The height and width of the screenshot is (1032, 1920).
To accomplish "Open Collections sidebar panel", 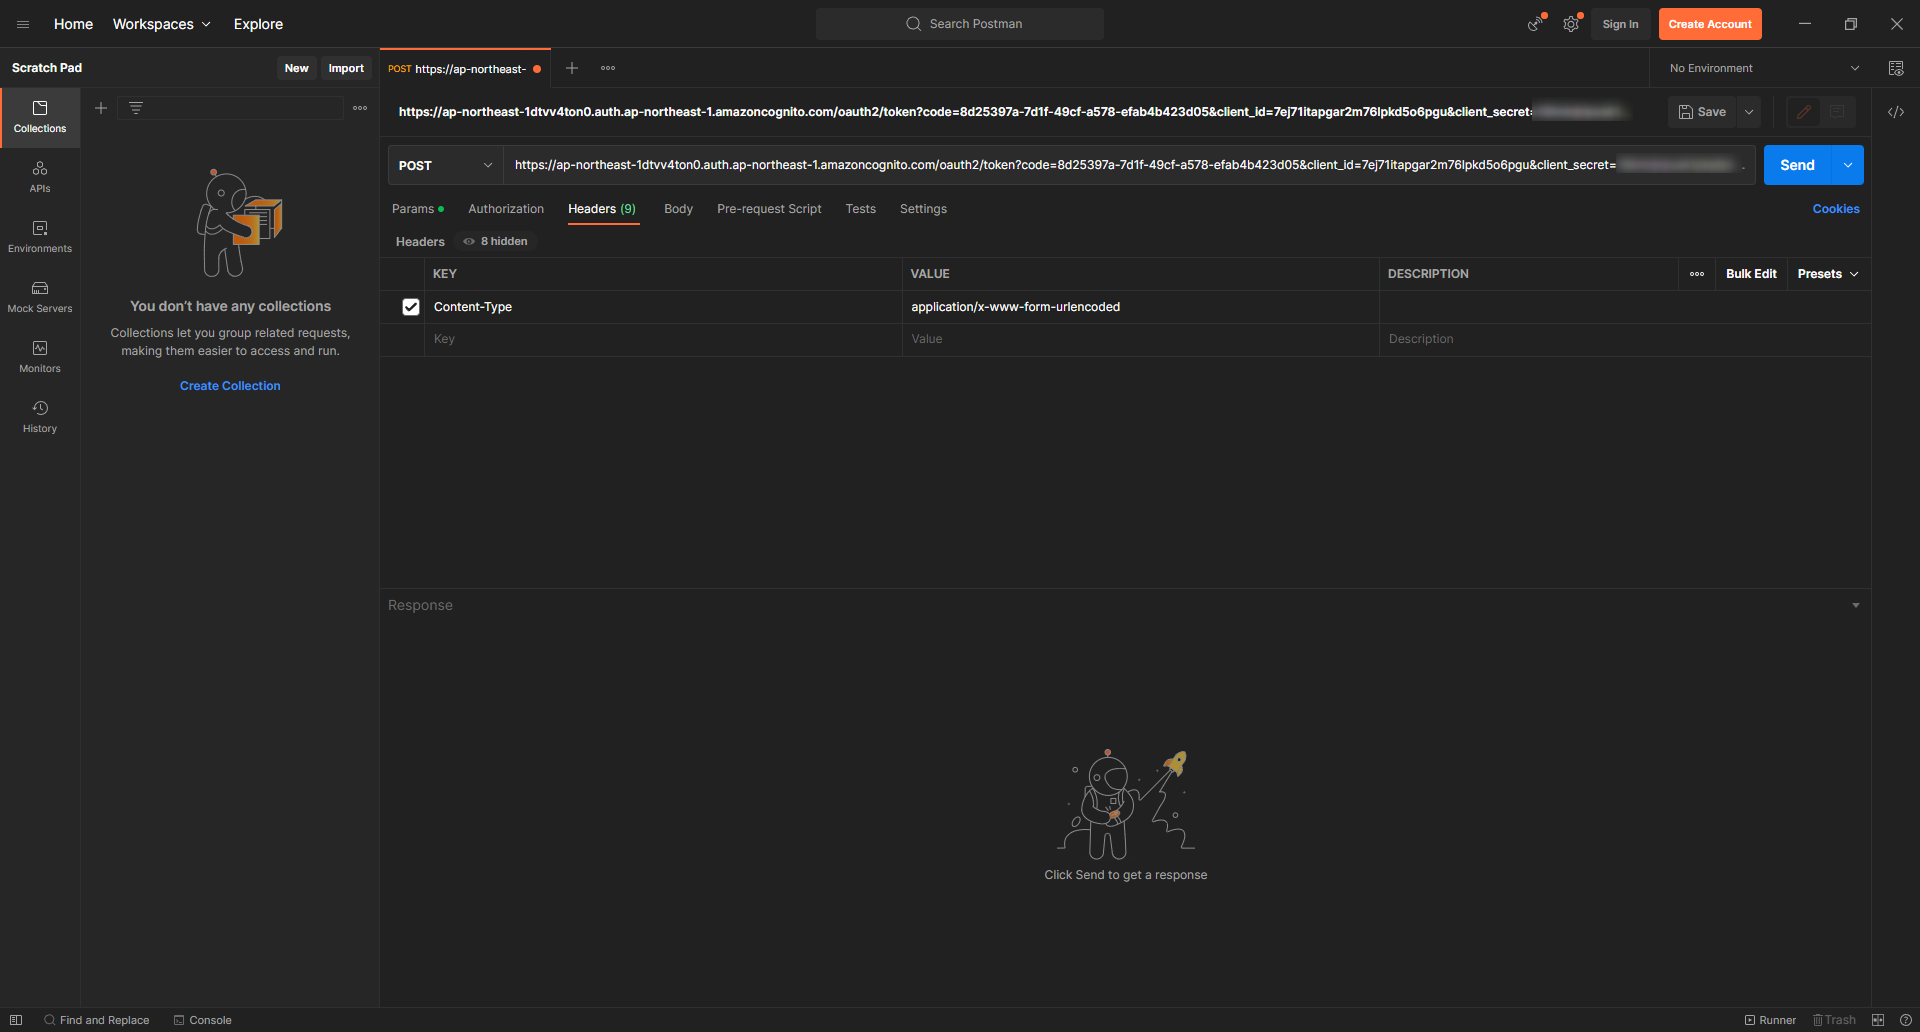I will click(x=40, y=117).
